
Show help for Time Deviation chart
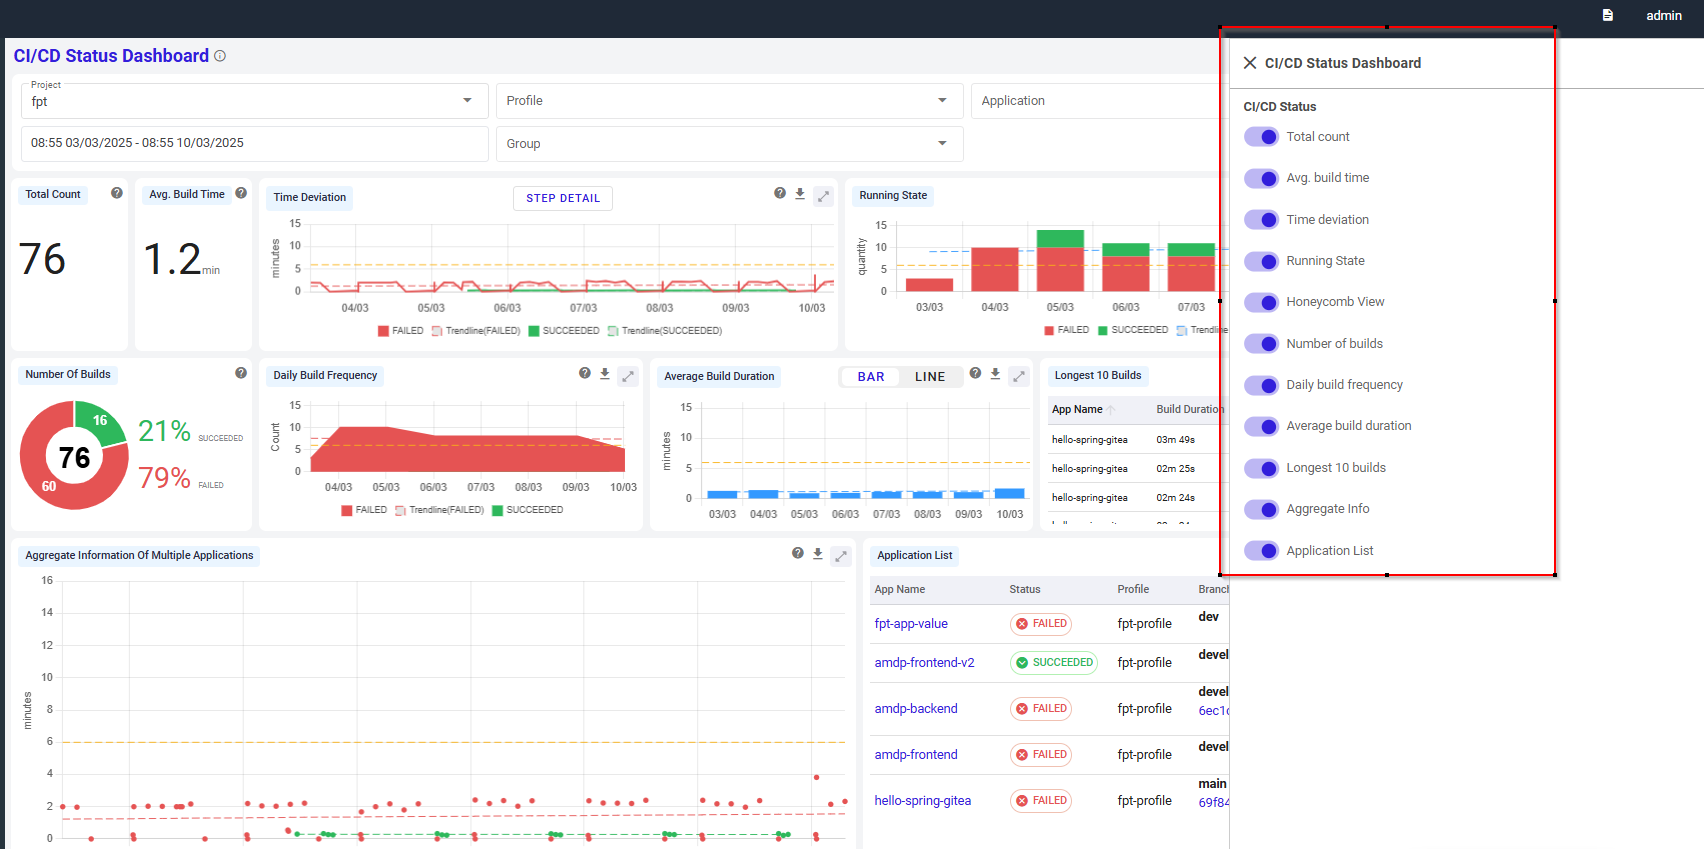pos(780,193)
